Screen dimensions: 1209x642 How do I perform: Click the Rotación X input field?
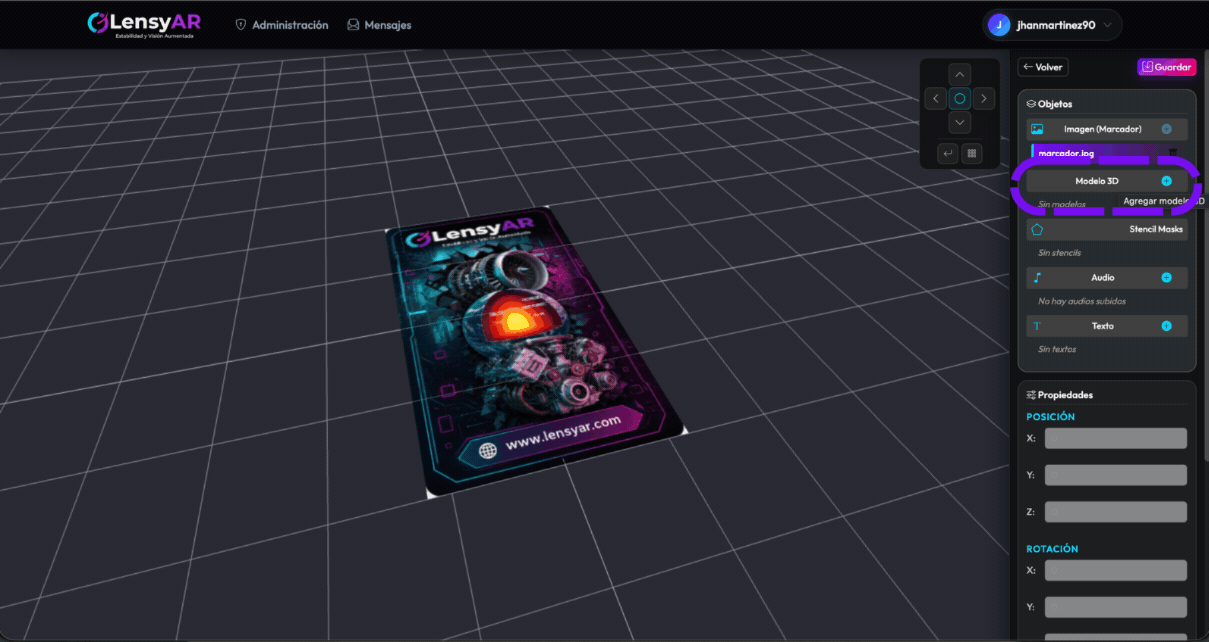pyautogui.click(x=1115, y=570)
